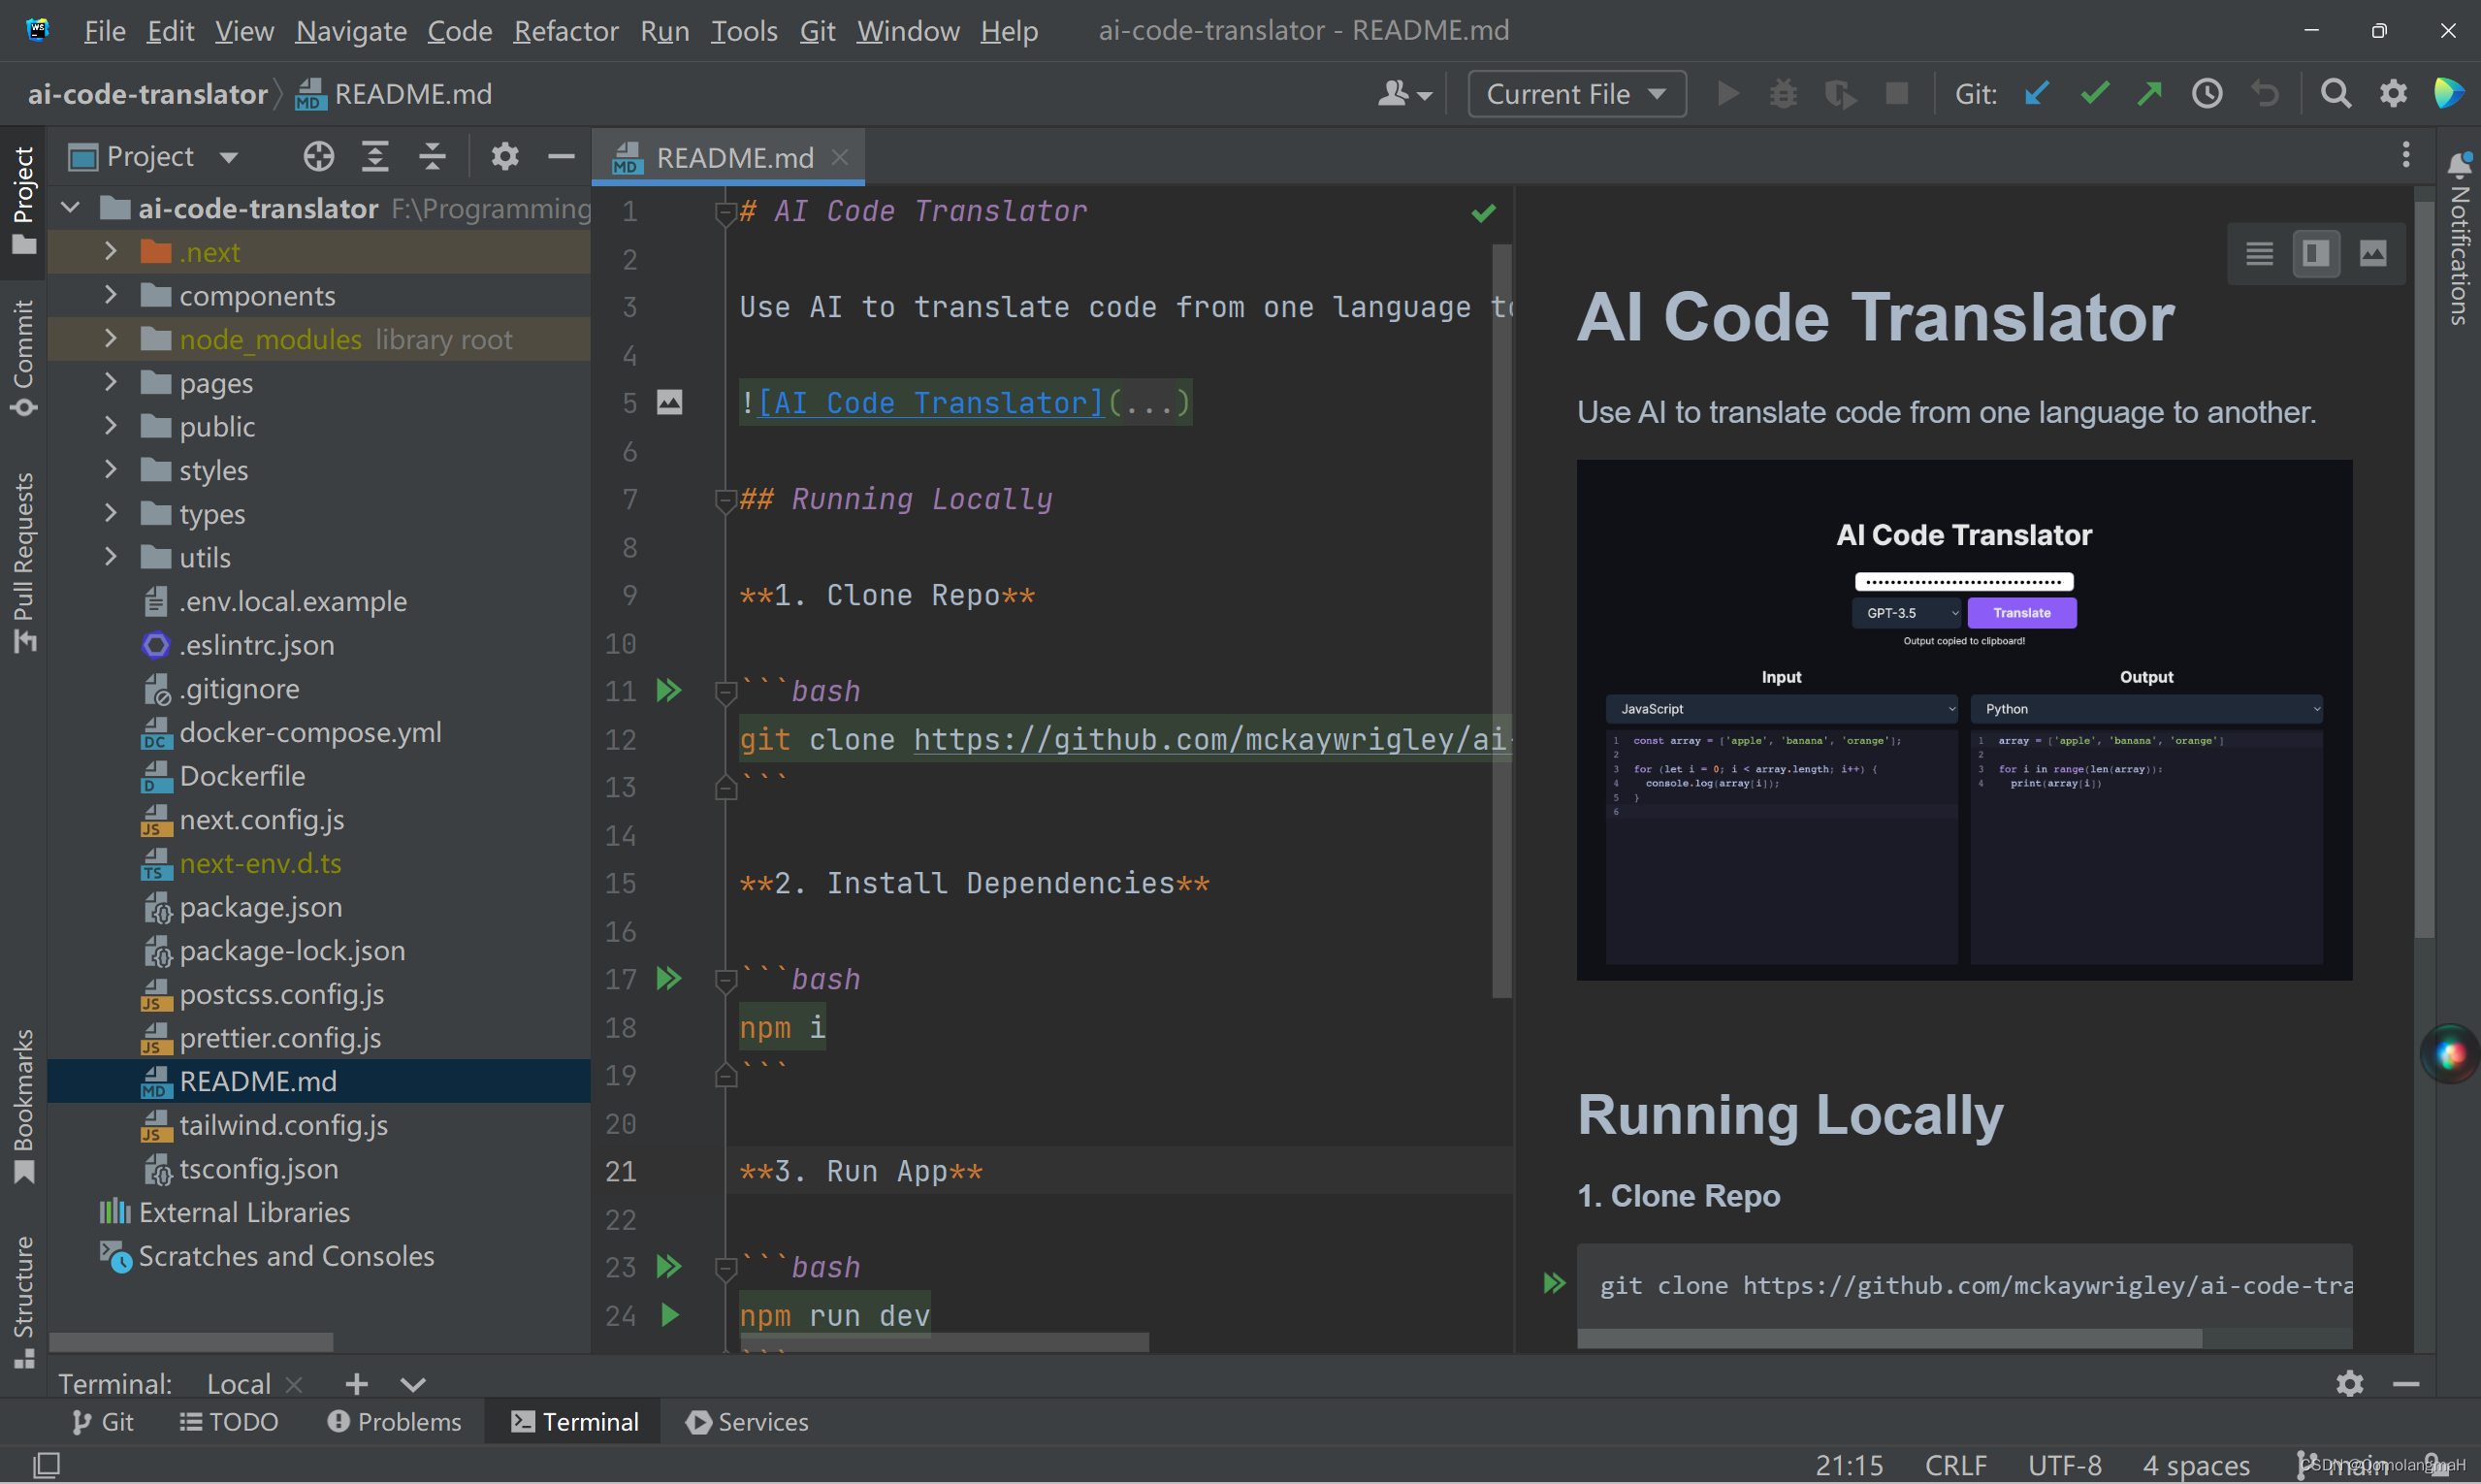Viewport: 2481px width, 1484px height.
Task: Open Notifications bell panel
Action: [2459, 166]
